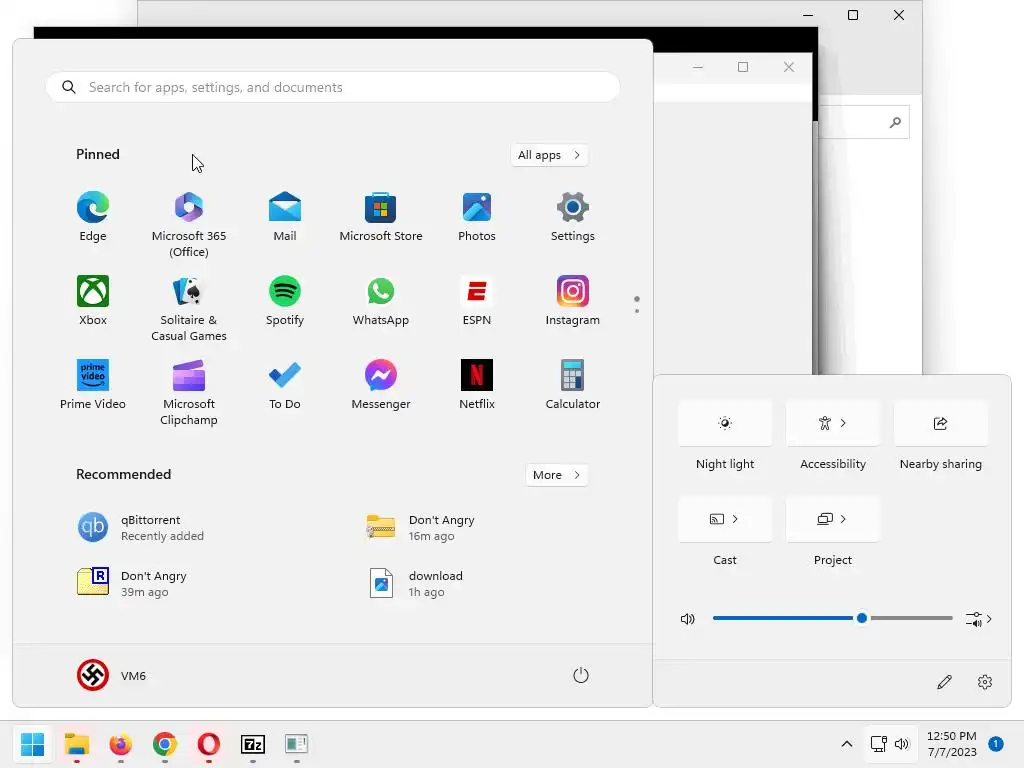Open all settings via quick settings gear
1024x768 pixels.
[x=985, y=682]
